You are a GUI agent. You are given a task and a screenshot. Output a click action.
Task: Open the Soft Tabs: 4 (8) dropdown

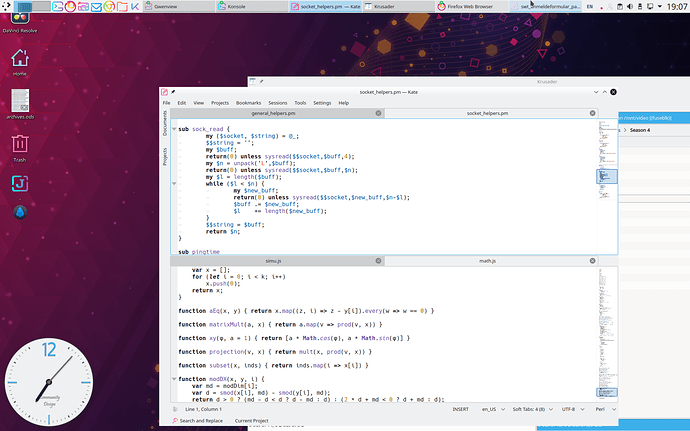(532, 409)
